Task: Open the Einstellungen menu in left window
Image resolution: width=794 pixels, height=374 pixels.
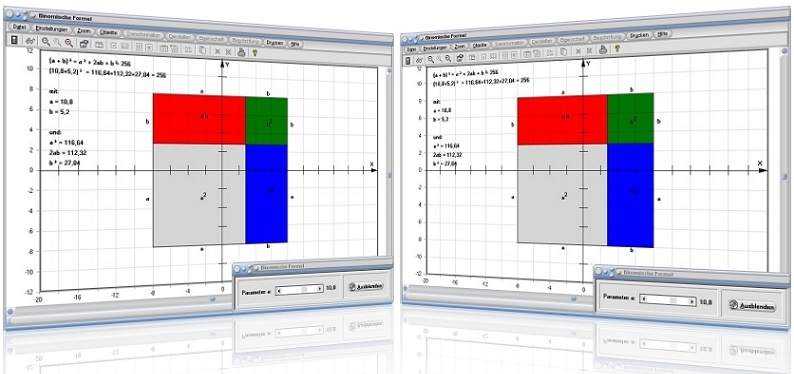Action: coord(52,29)
